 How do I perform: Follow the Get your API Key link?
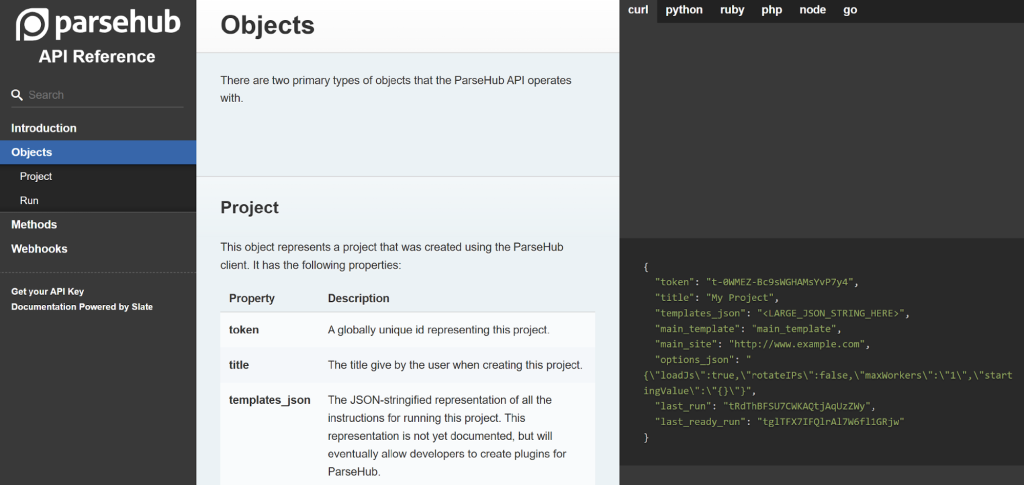click(x=48, y=292)
